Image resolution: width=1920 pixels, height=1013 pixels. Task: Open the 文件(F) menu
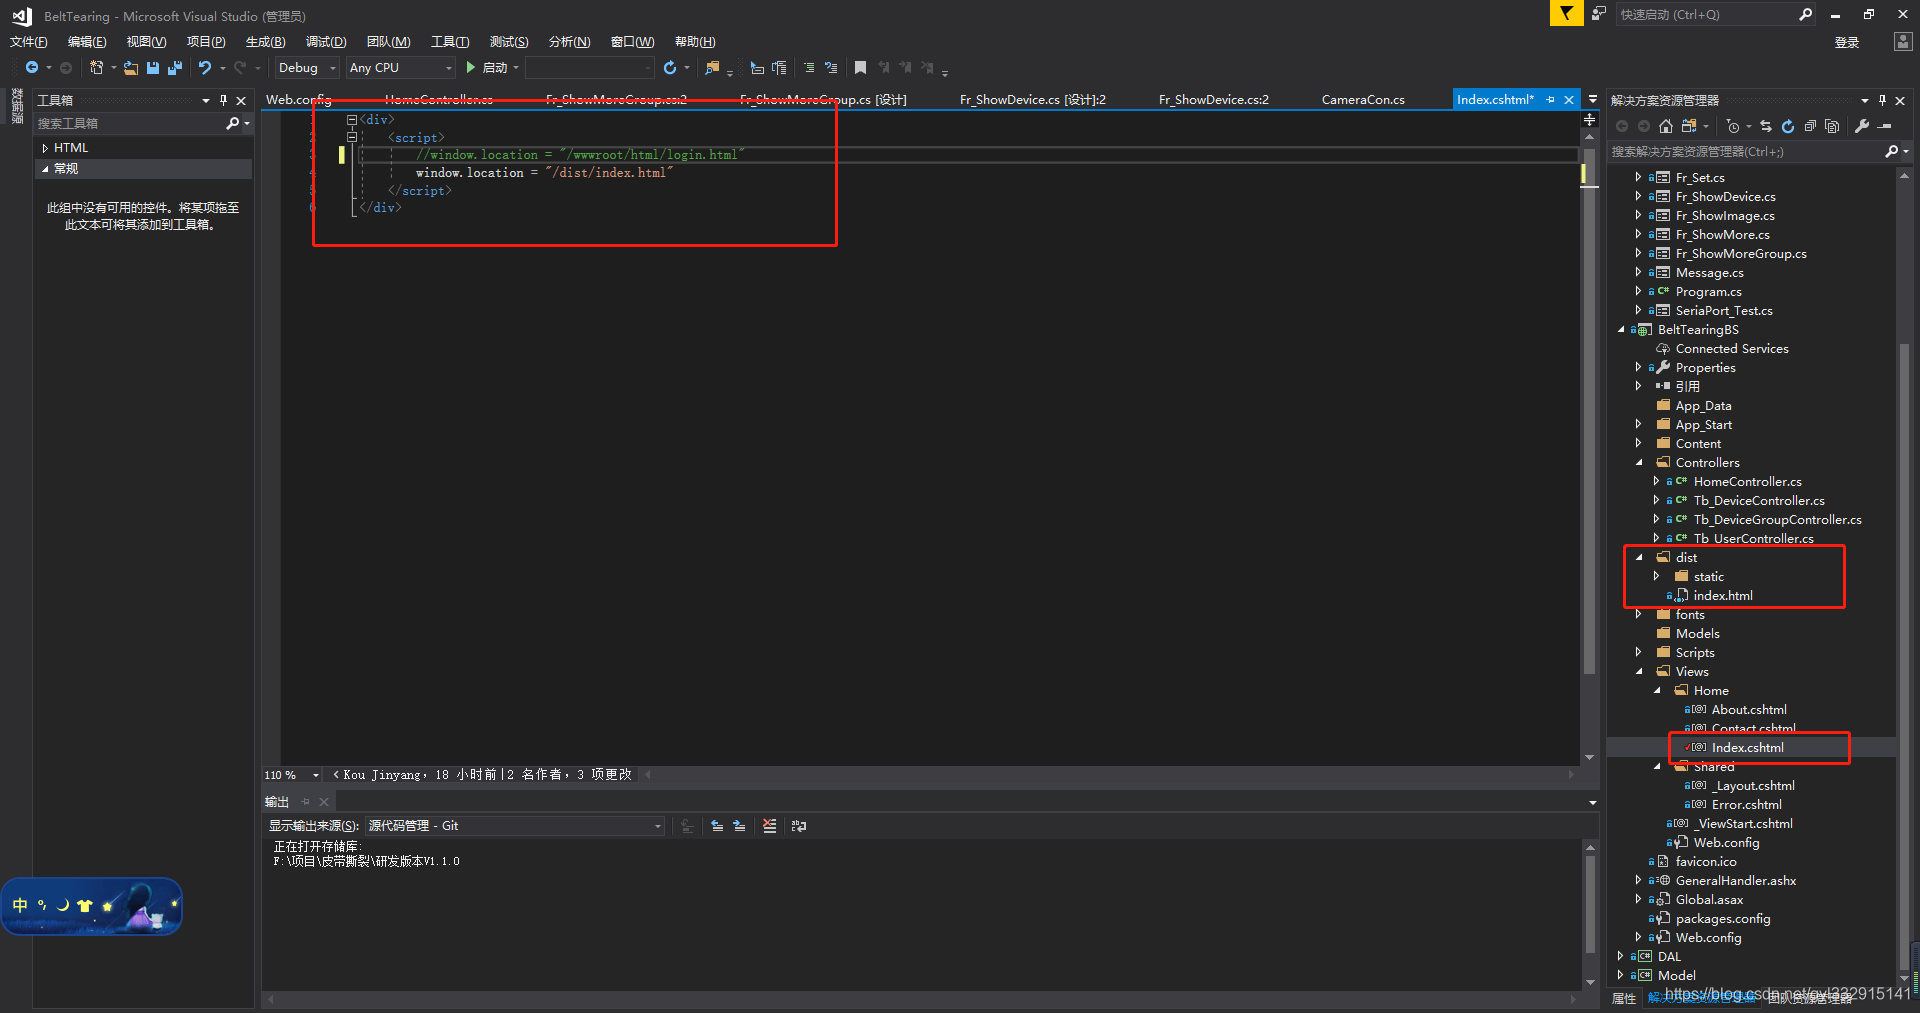(x=29, y=42)
